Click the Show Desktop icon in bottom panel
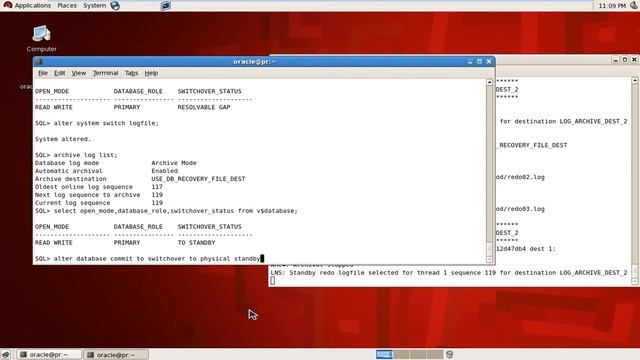Viewport: 640px width, 360px height. click(6, 354)
